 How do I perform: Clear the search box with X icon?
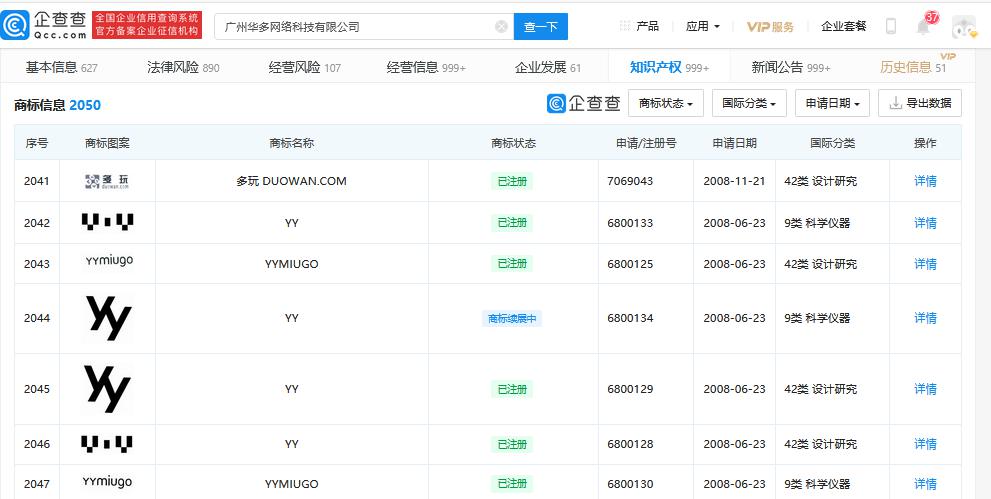tap(501, 27)
